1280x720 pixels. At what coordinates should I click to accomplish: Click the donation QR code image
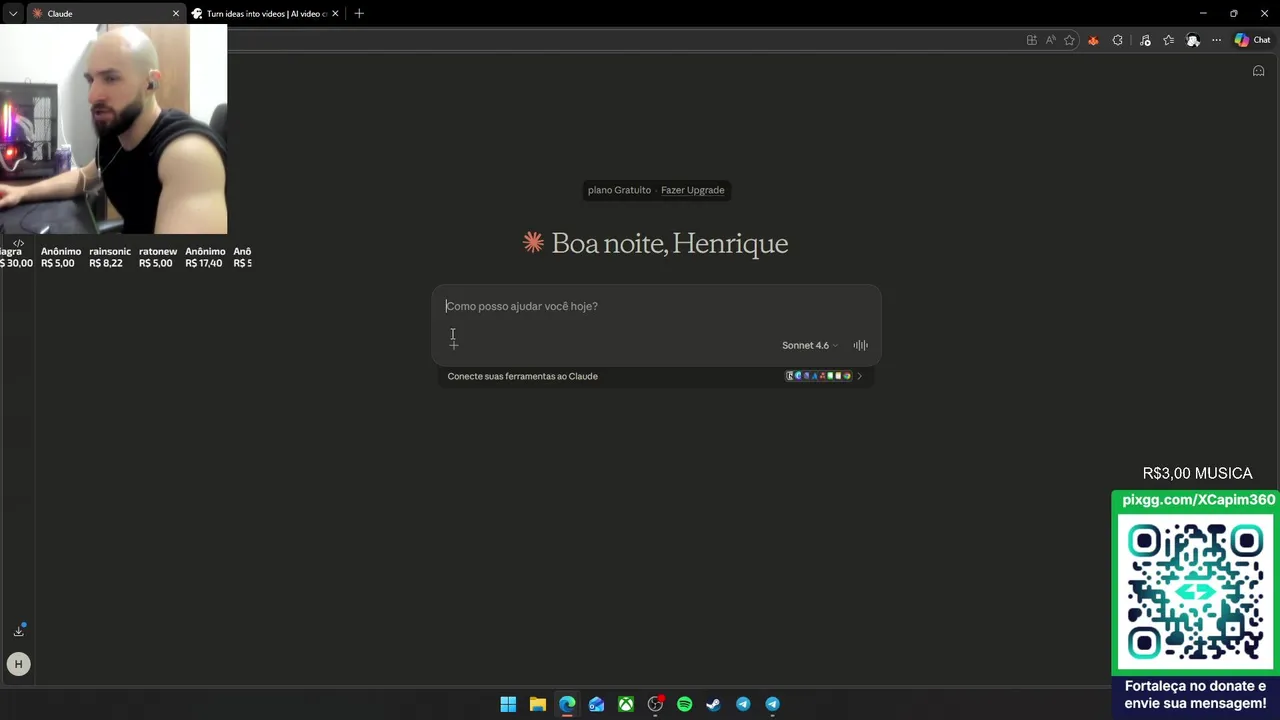click(x=1195, y=593)
